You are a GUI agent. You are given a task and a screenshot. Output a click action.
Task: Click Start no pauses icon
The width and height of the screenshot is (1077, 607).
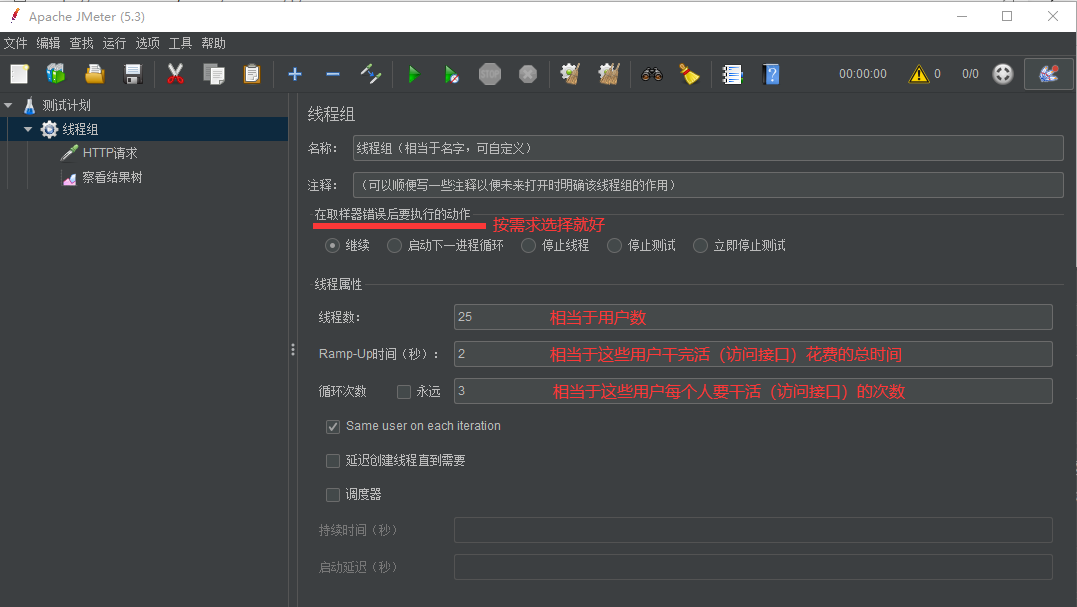pos(451,74)
